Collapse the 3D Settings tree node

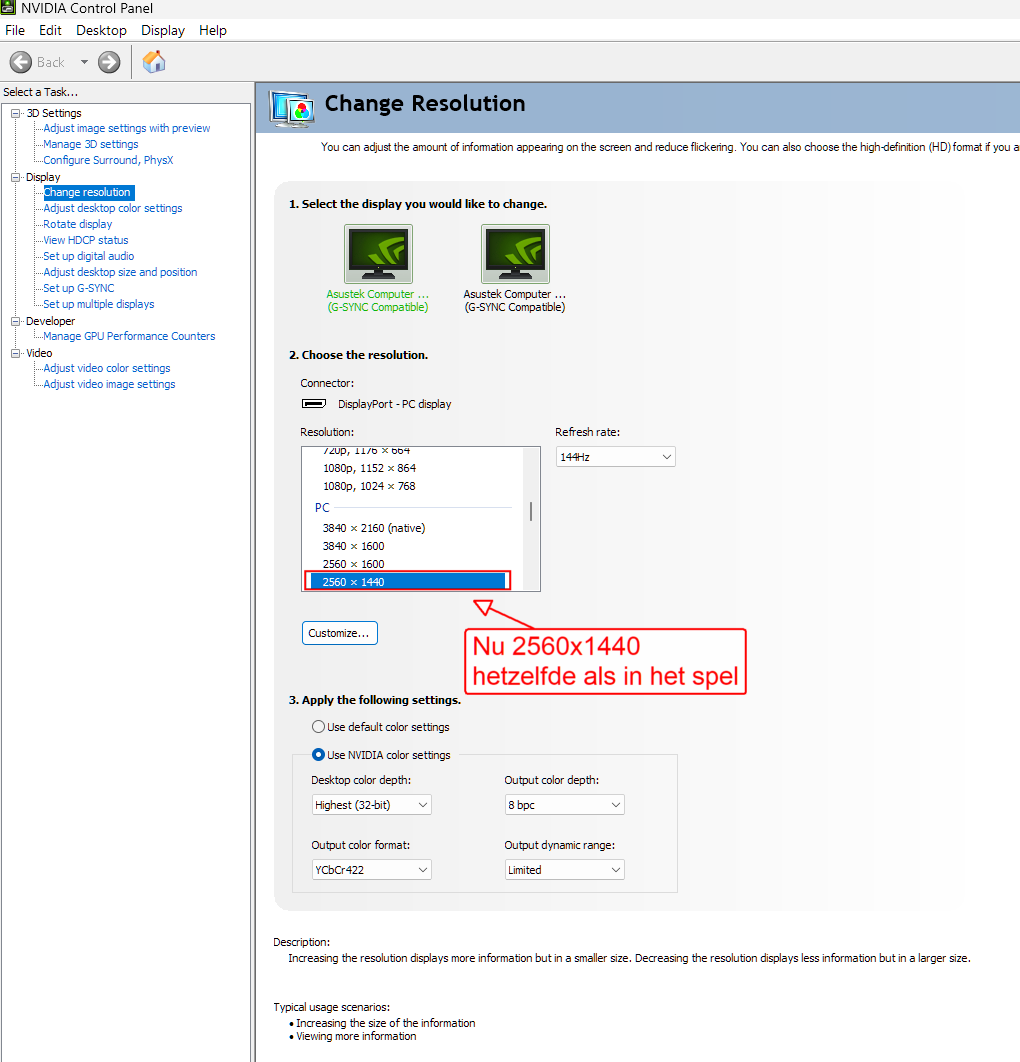pos(16,113)
